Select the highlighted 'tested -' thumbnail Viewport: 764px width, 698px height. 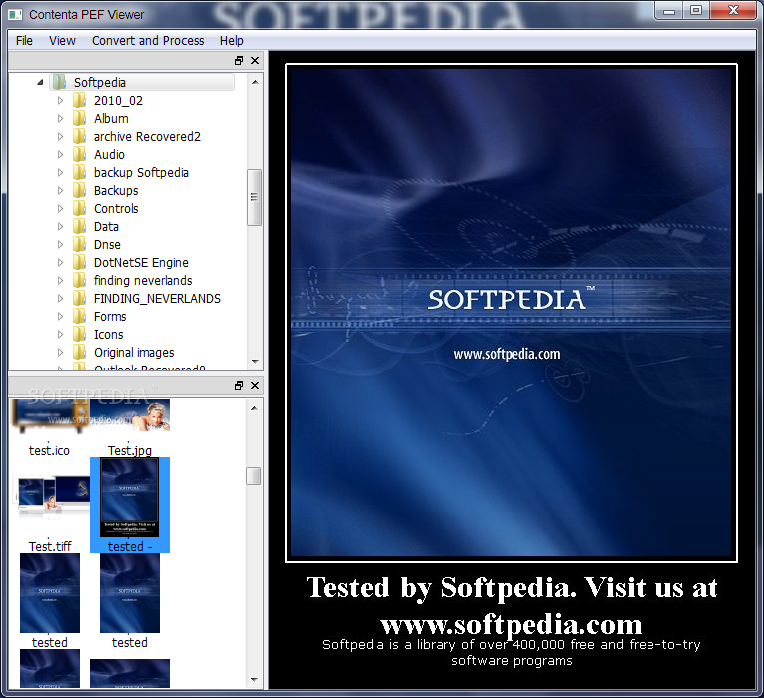coord(130,505)
